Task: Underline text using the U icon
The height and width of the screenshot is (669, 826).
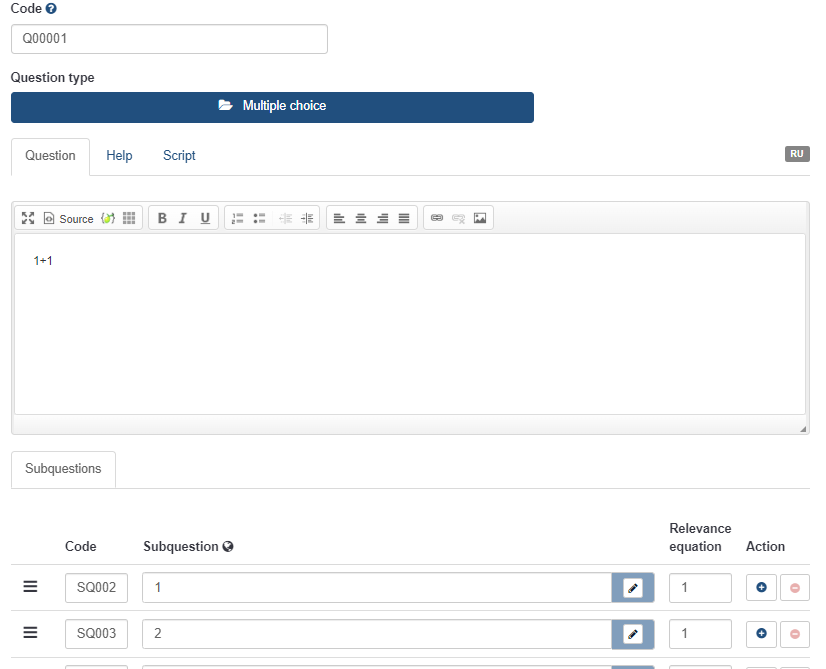Action: [x=205, y=218]
